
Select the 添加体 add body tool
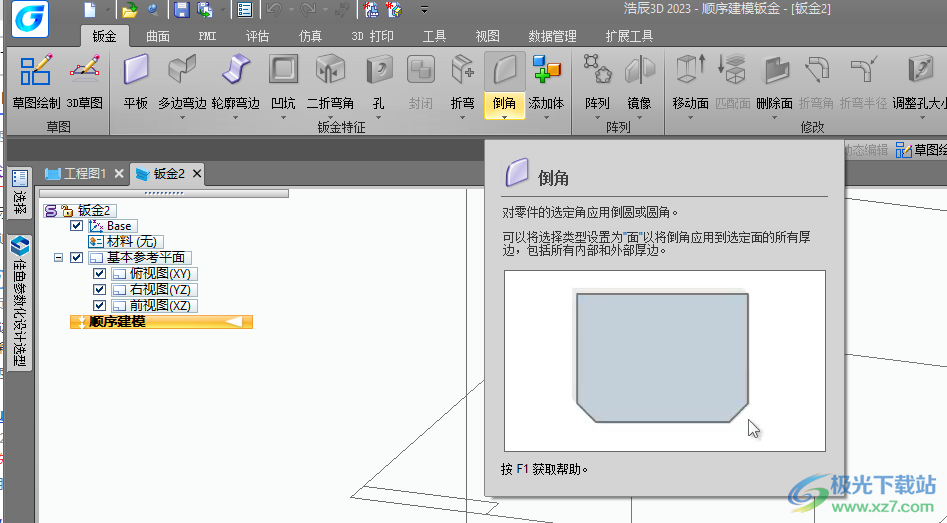547,82
